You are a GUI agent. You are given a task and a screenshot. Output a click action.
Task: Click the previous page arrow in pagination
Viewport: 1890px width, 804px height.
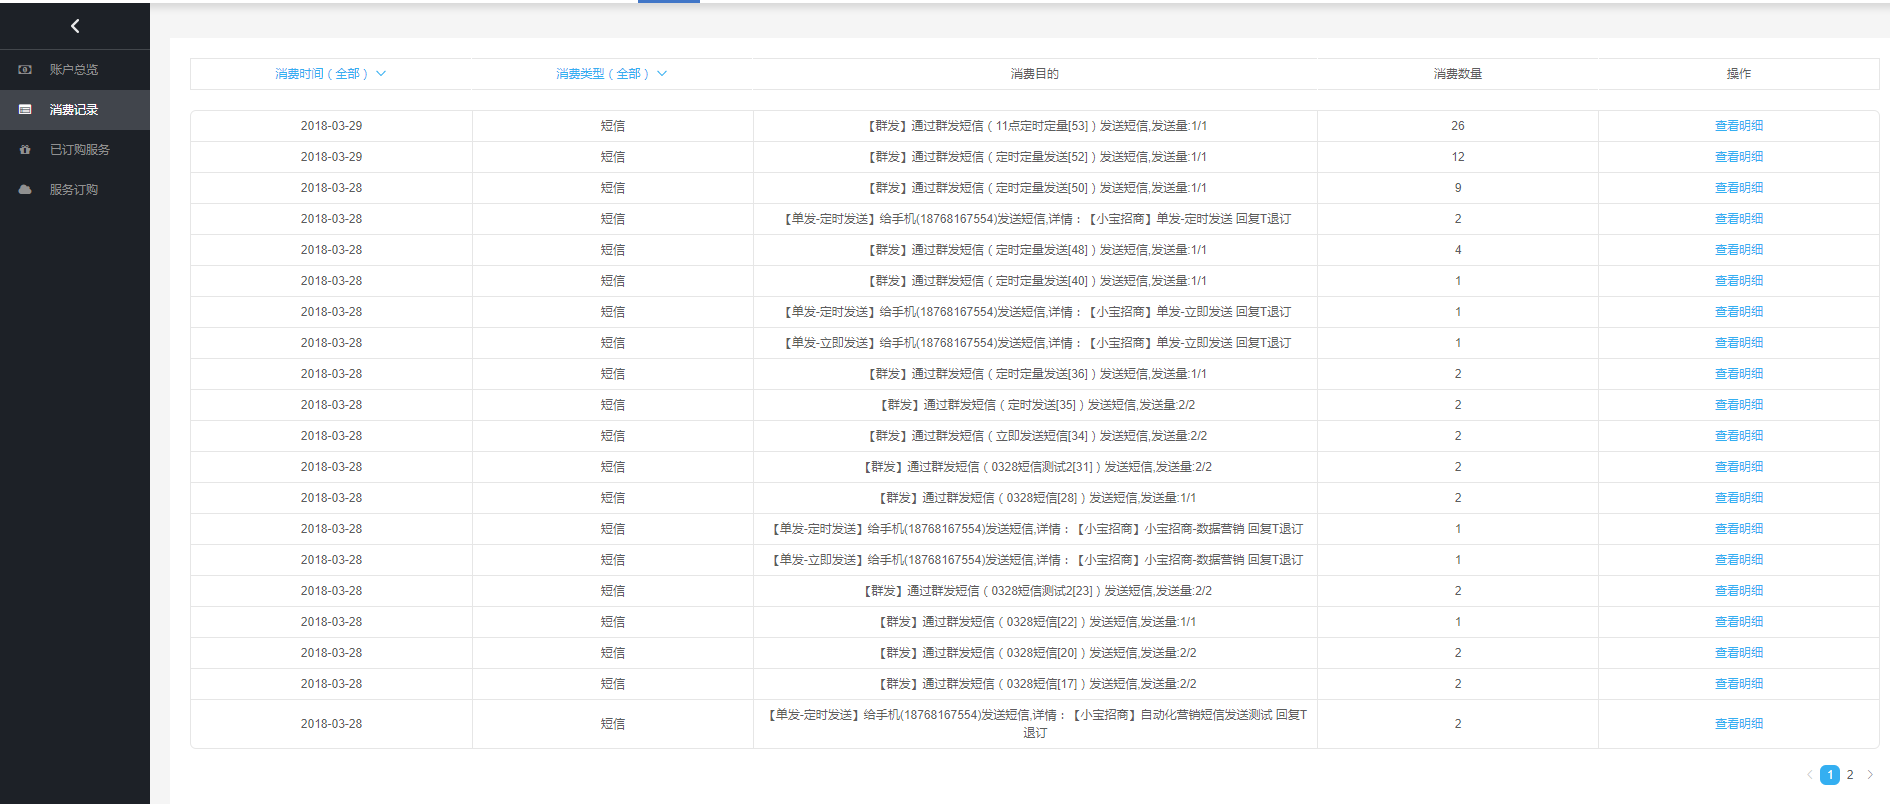pos(1809,775)
